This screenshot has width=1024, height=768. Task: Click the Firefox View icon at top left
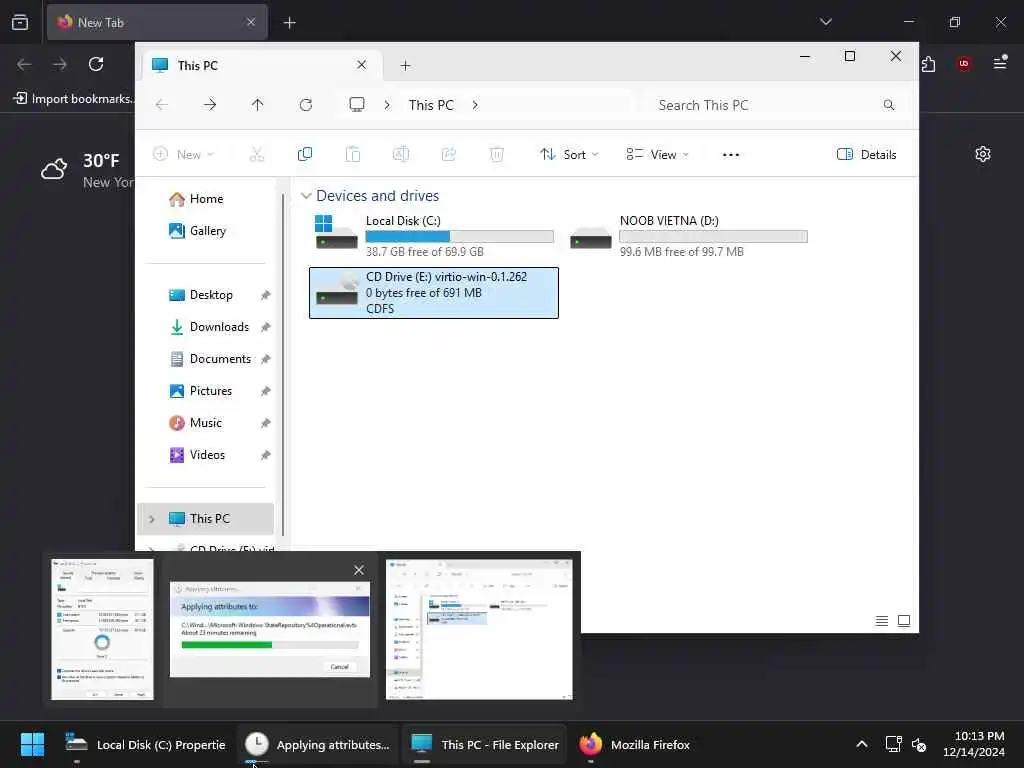click(x=20, y=22)
